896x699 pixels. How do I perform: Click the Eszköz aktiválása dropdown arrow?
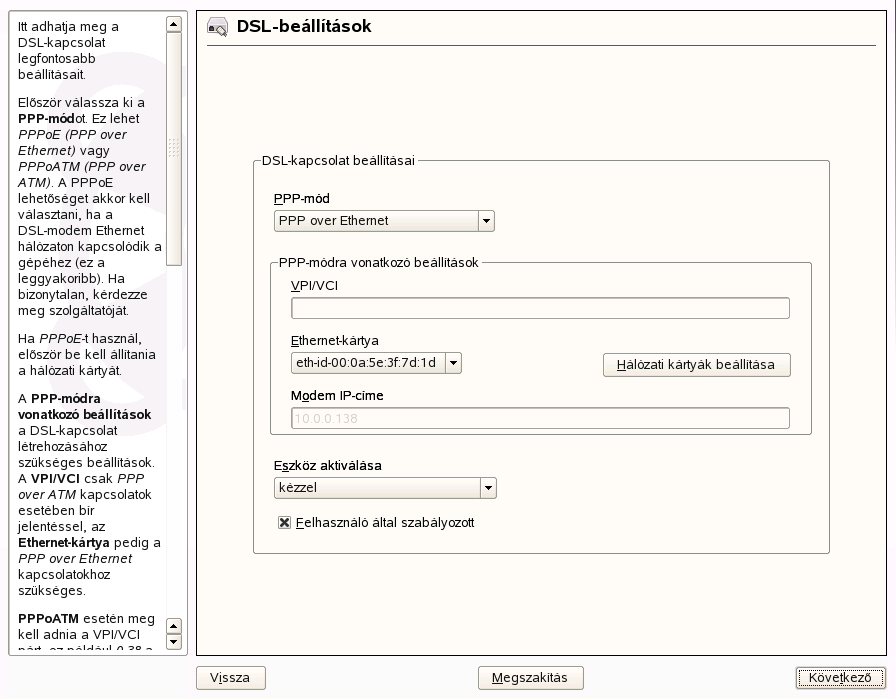click(488, 489)
